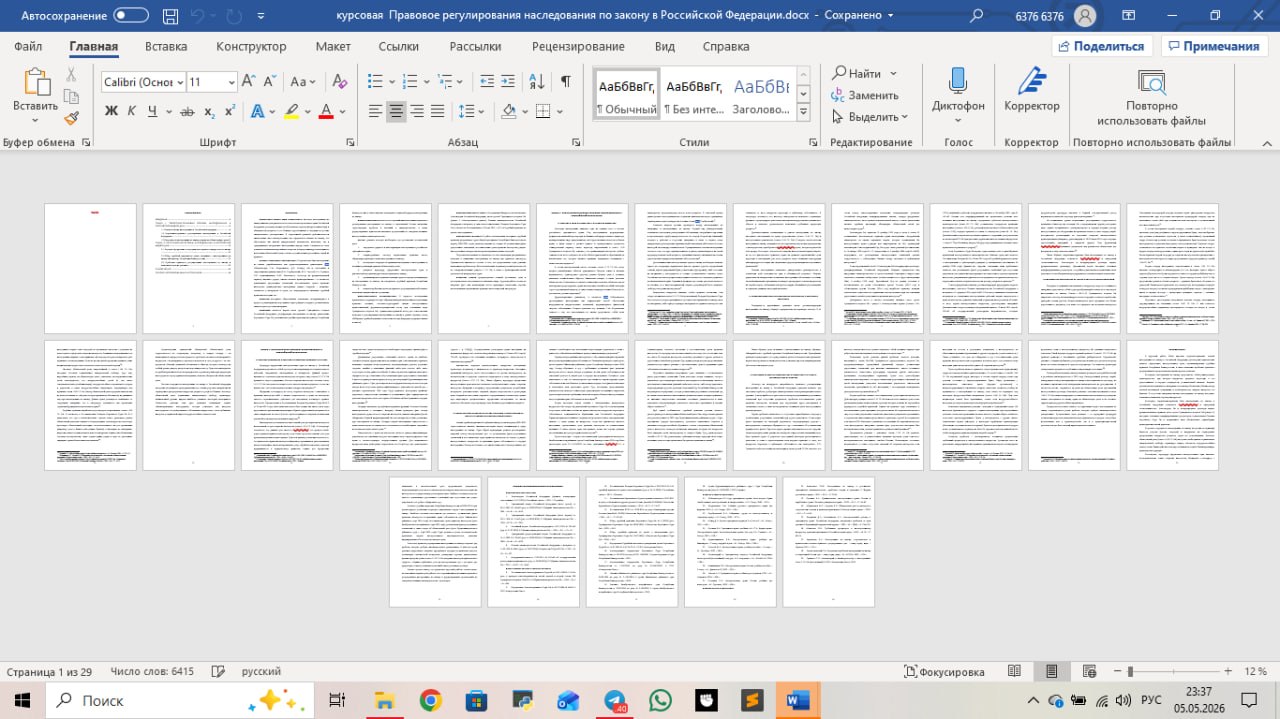Select the Format Painter brush
Image resolution: width=1280 pixels, height=719 pixels.
pos(71,118)
